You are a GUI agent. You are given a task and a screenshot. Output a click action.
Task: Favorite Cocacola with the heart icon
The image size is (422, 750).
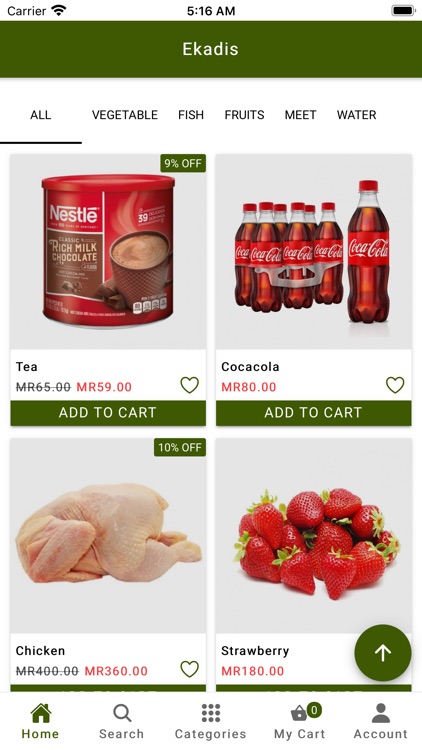tap(395, 385)
